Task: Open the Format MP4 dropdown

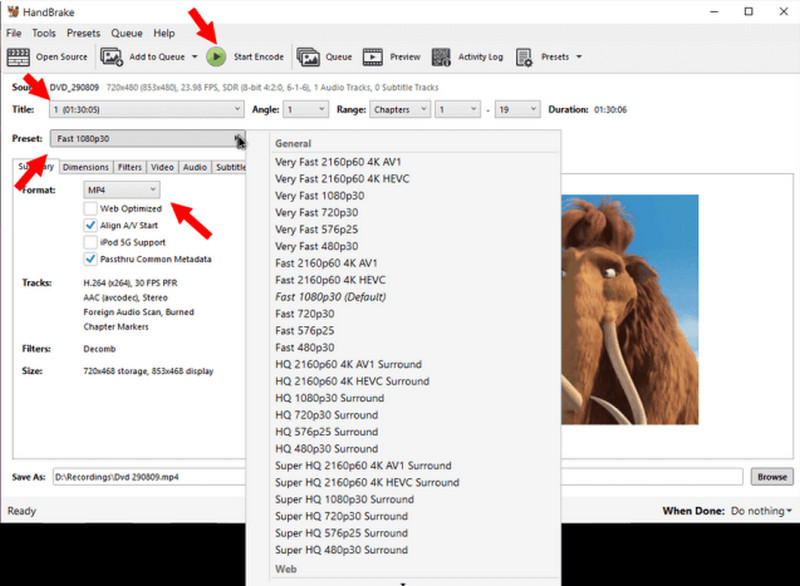Action: tap(120, 189)
